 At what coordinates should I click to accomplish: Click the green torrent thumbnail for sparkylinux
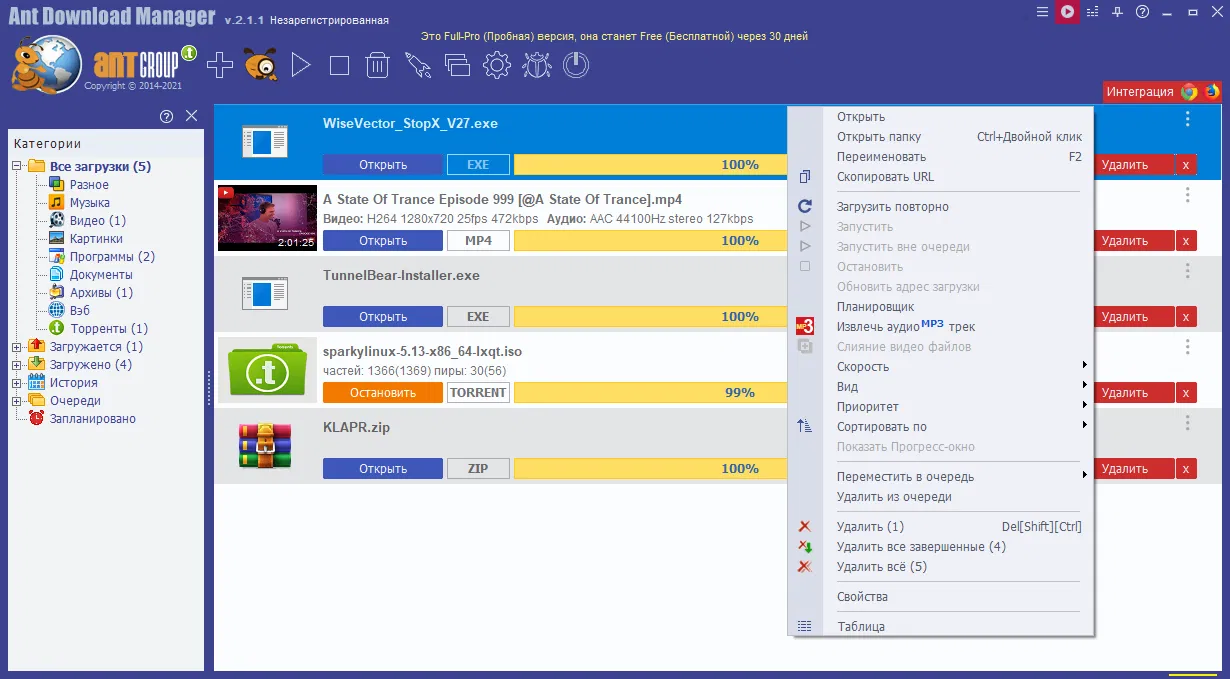tap(267, 370)
